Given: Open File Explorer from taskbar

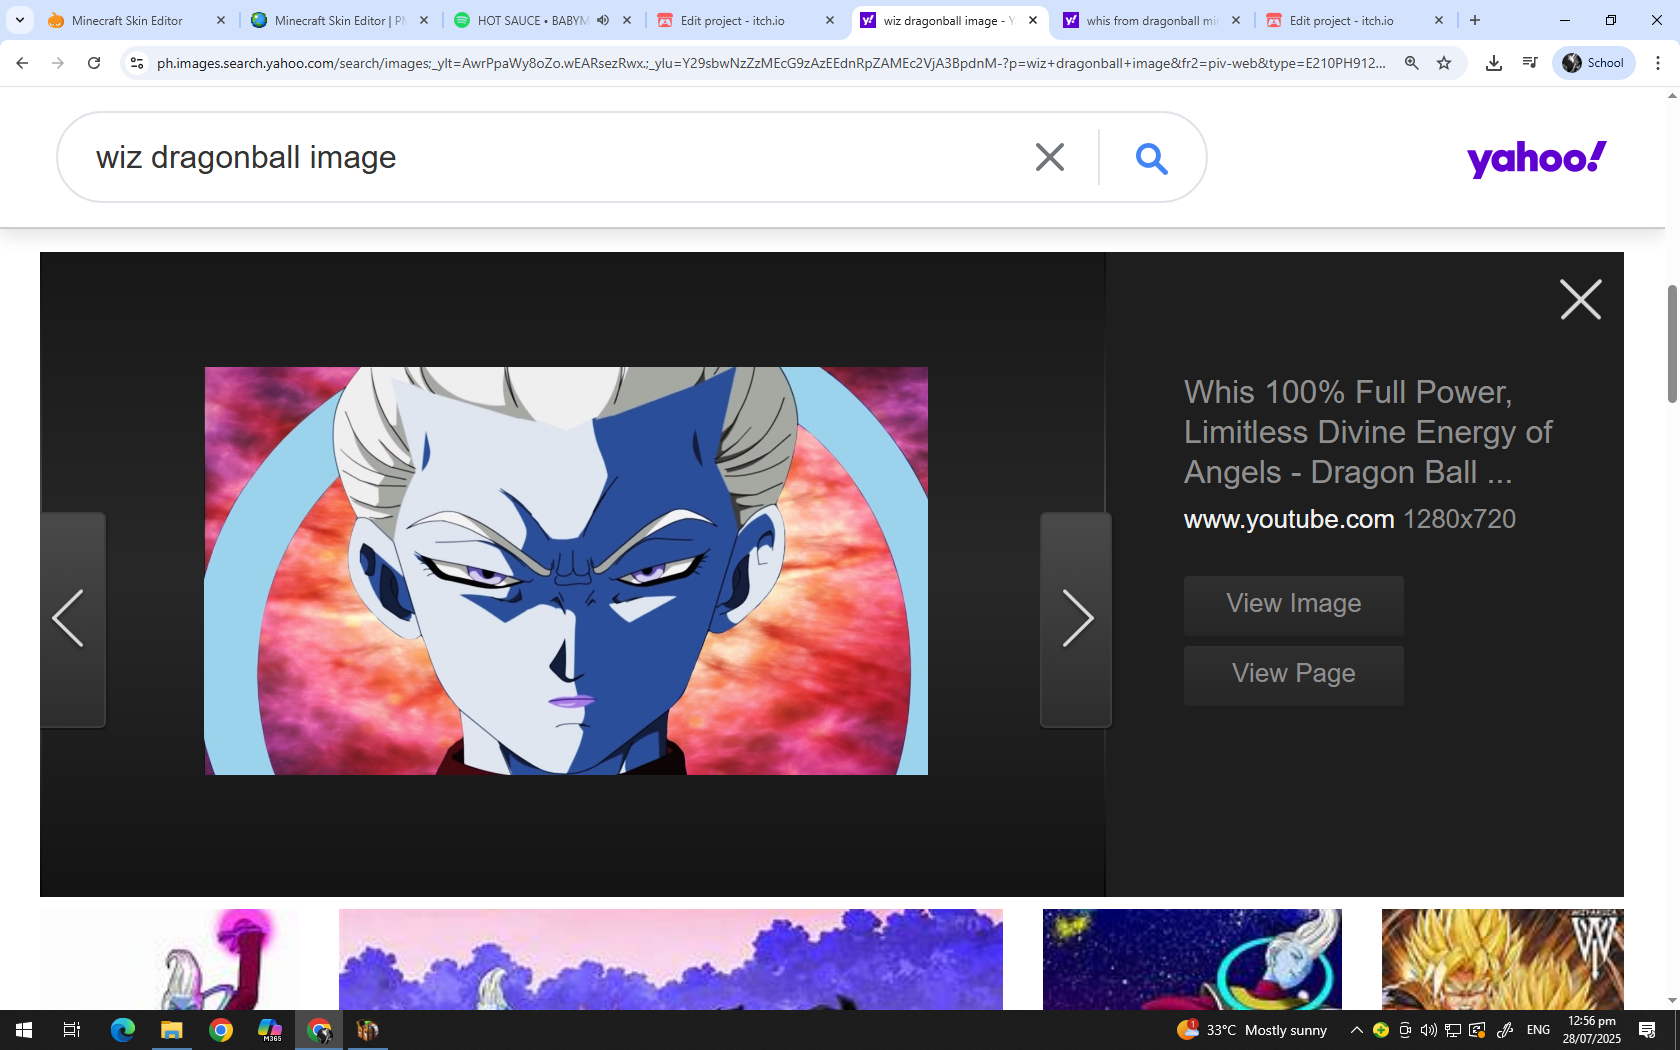Looking at the screenshot, I should point(172,1030).
